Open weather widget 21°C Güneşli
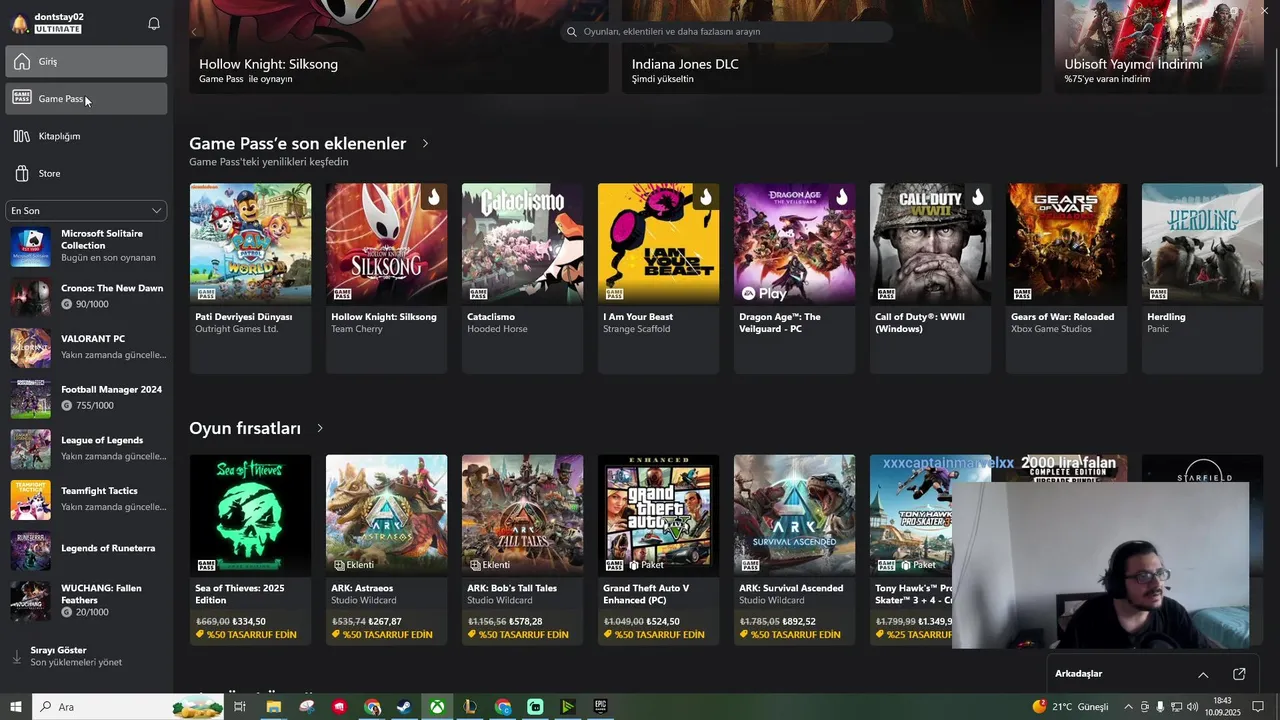This screenshot has width=1280, height=720. [x=1071, y=707]
